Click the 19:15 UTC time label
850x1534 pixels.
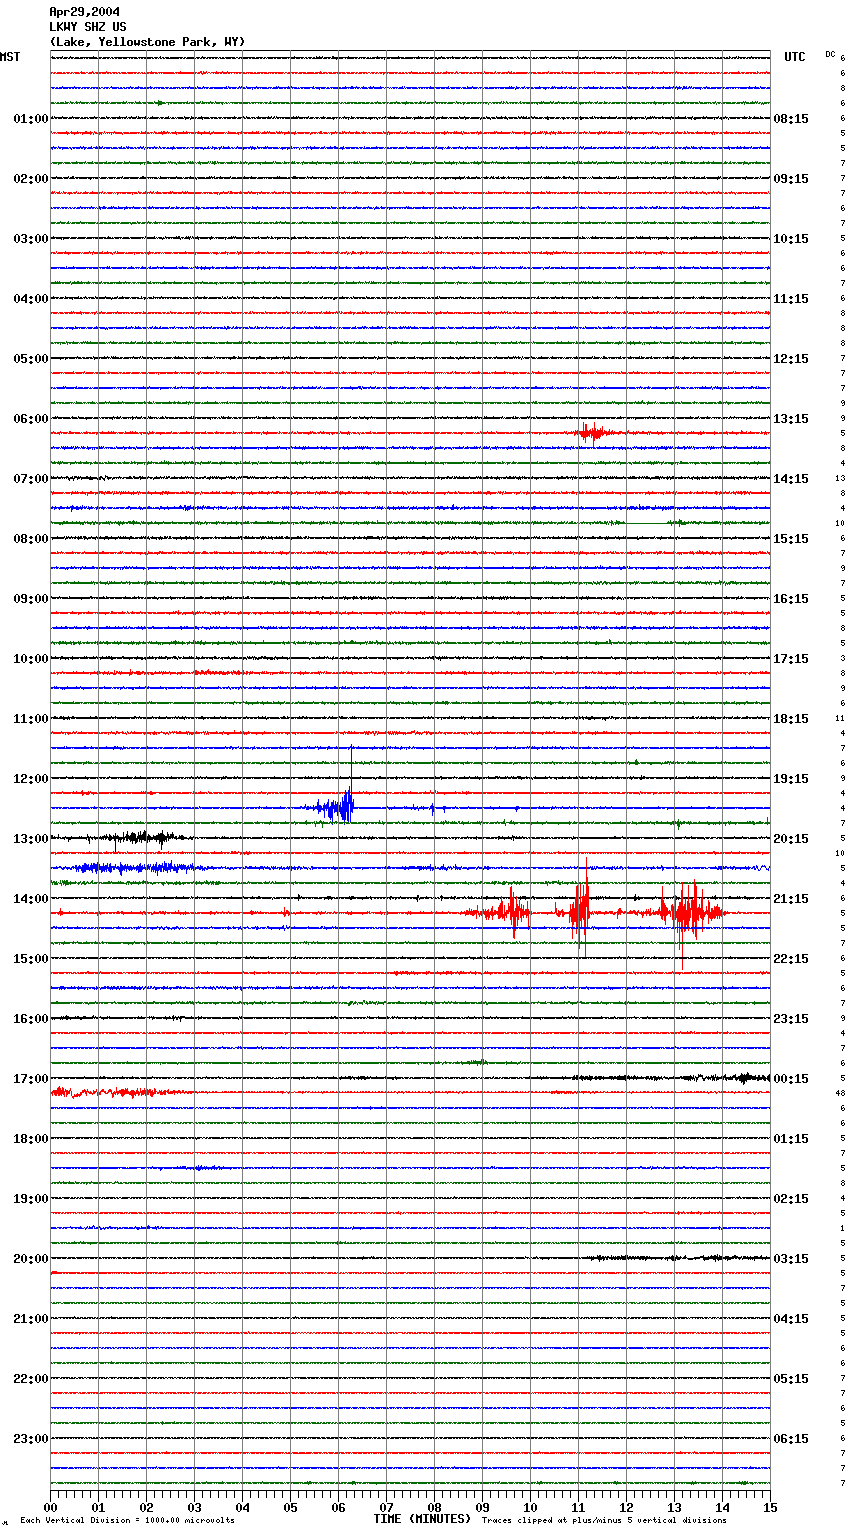pos(791,779)
